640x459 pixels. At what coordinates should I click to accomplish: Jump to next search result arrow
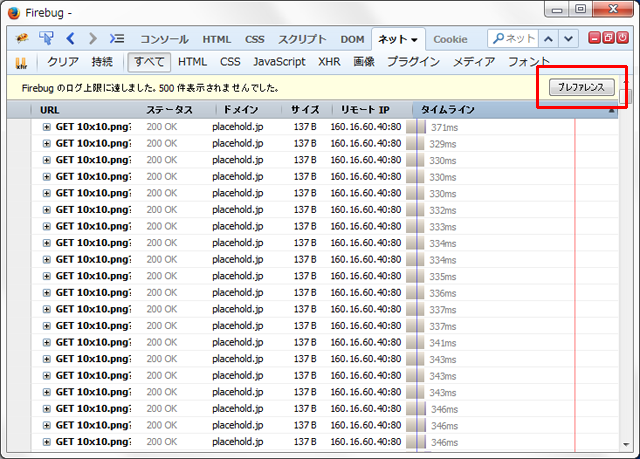[x=568, y=39]
